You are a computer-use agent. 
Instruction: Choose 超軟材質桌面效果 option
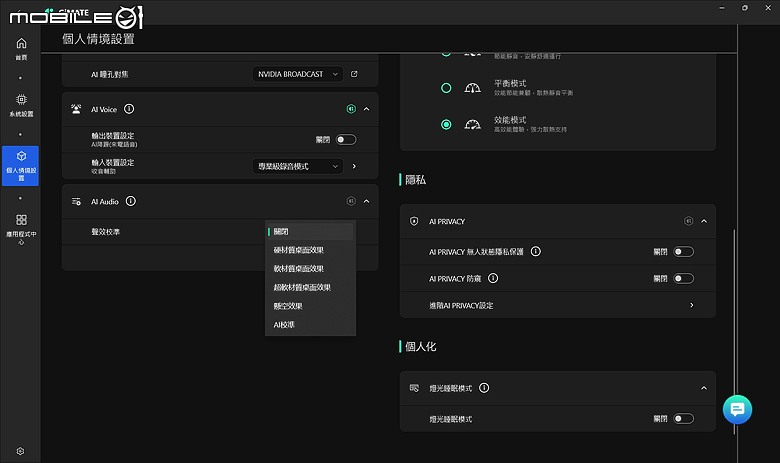click(x=310, y=287)
